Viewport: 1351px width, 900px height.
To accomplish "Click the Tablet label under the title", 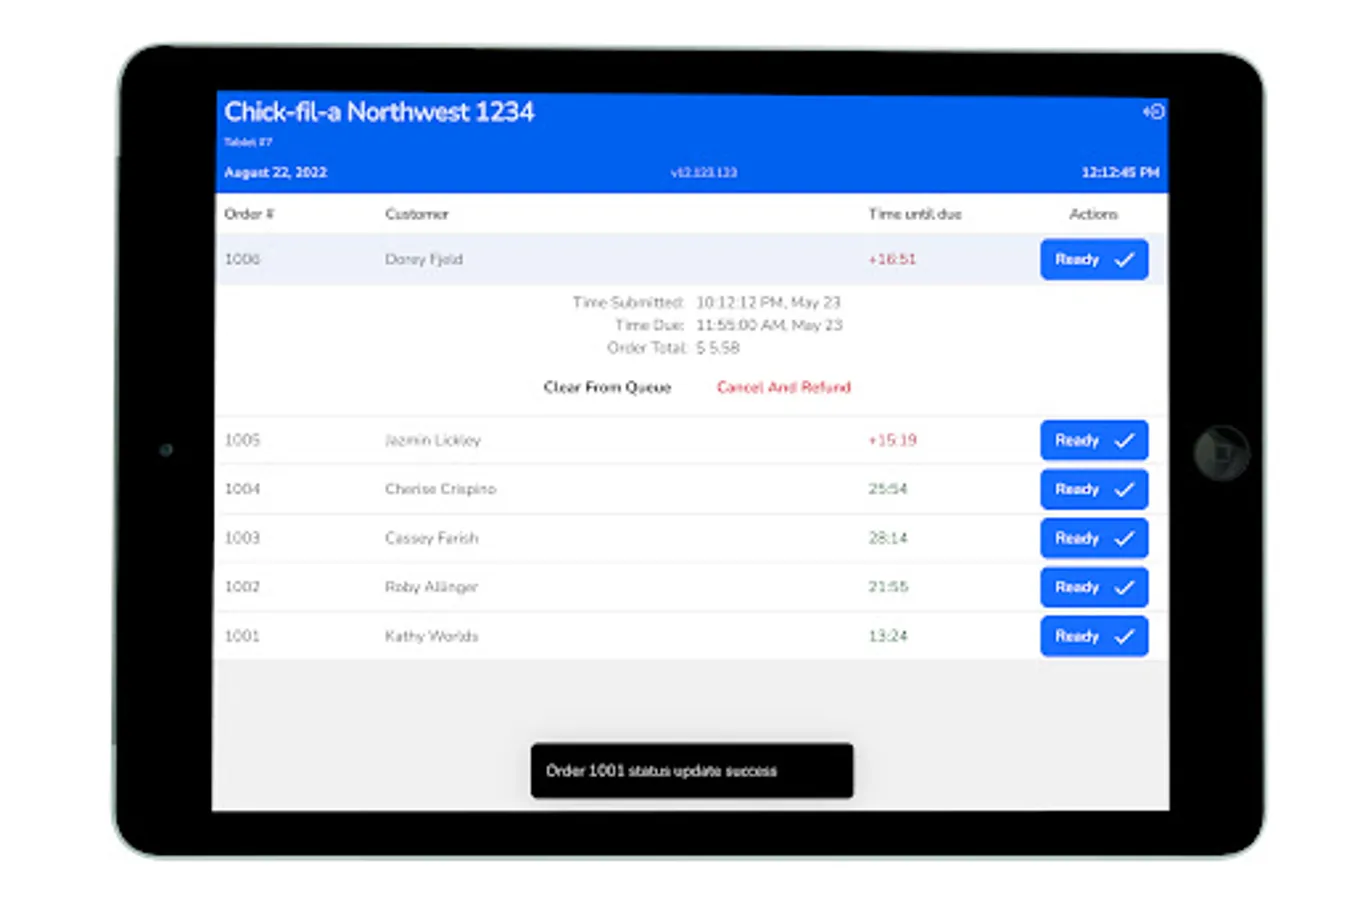I will point(248,142).
